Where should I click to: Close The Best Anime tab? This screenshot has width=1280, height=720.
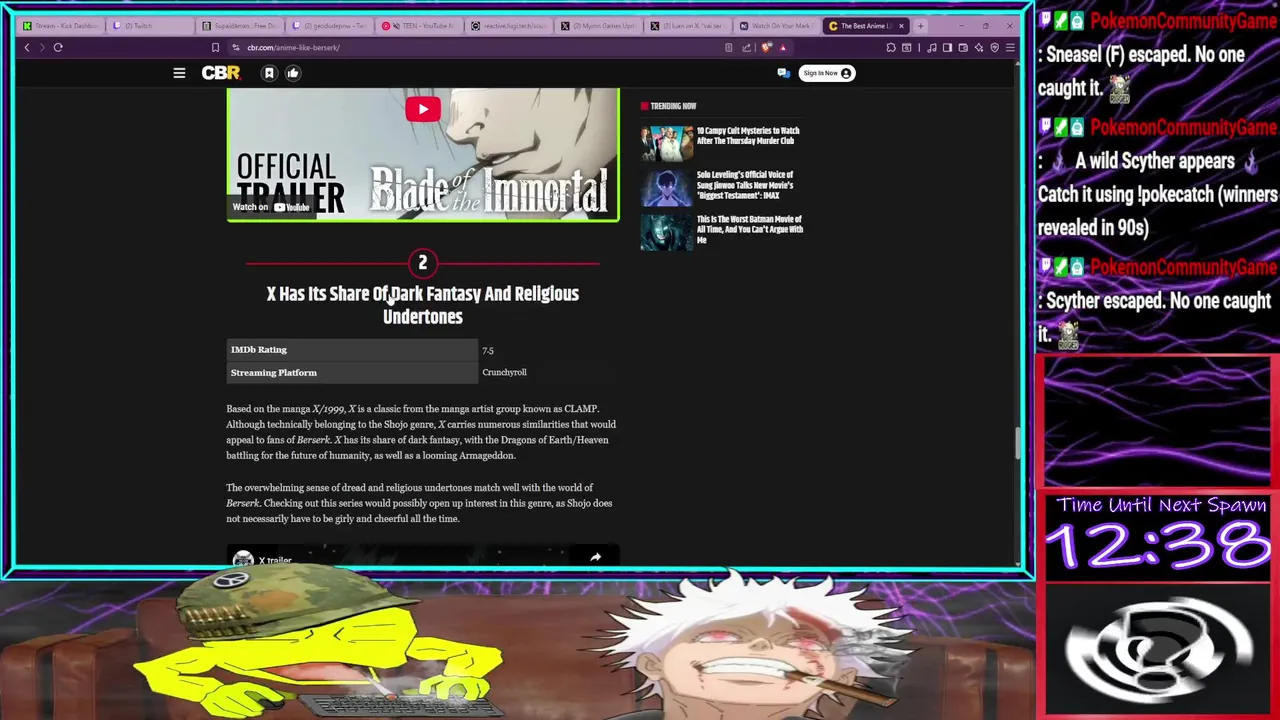(901, 26)
